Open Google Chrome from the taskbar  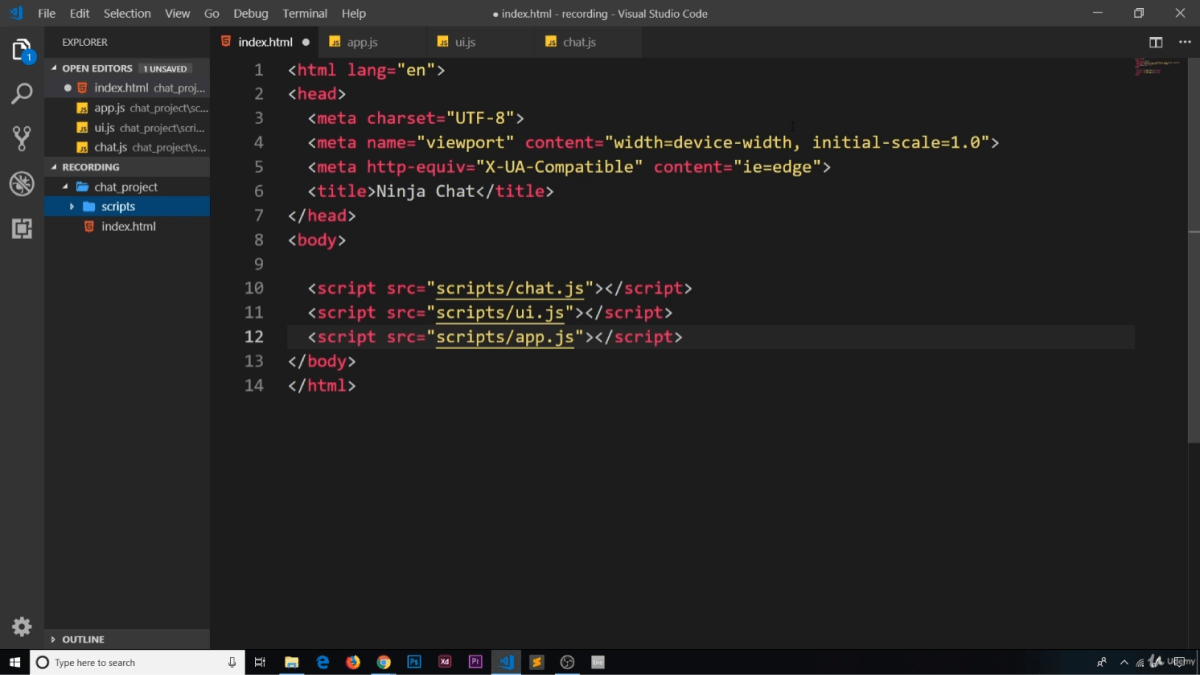pyautogui.click(x=383, y=662)
